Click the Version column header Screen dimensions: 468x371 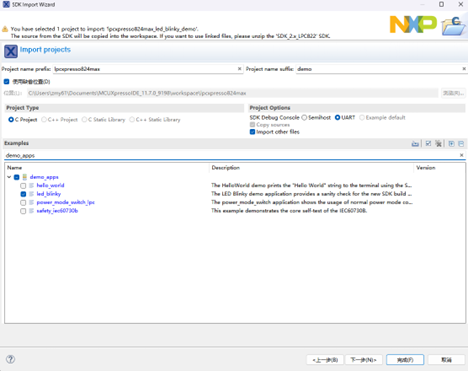click(439, 168)
